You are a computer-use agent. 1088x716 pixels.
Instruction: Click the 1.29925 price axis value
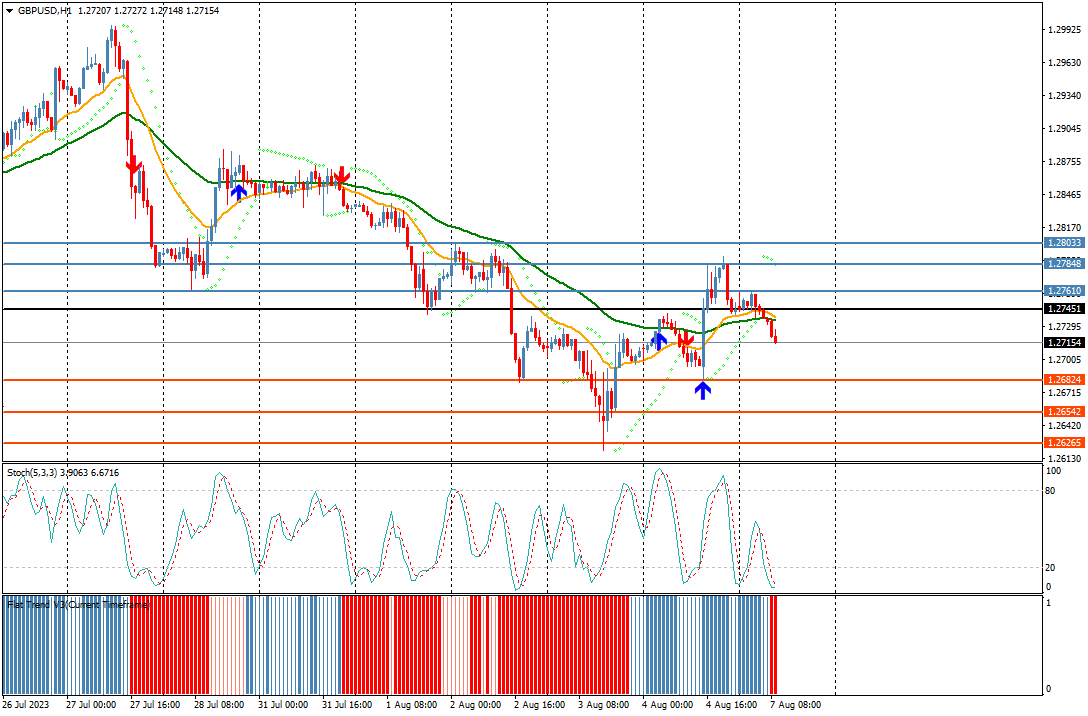1064,30
